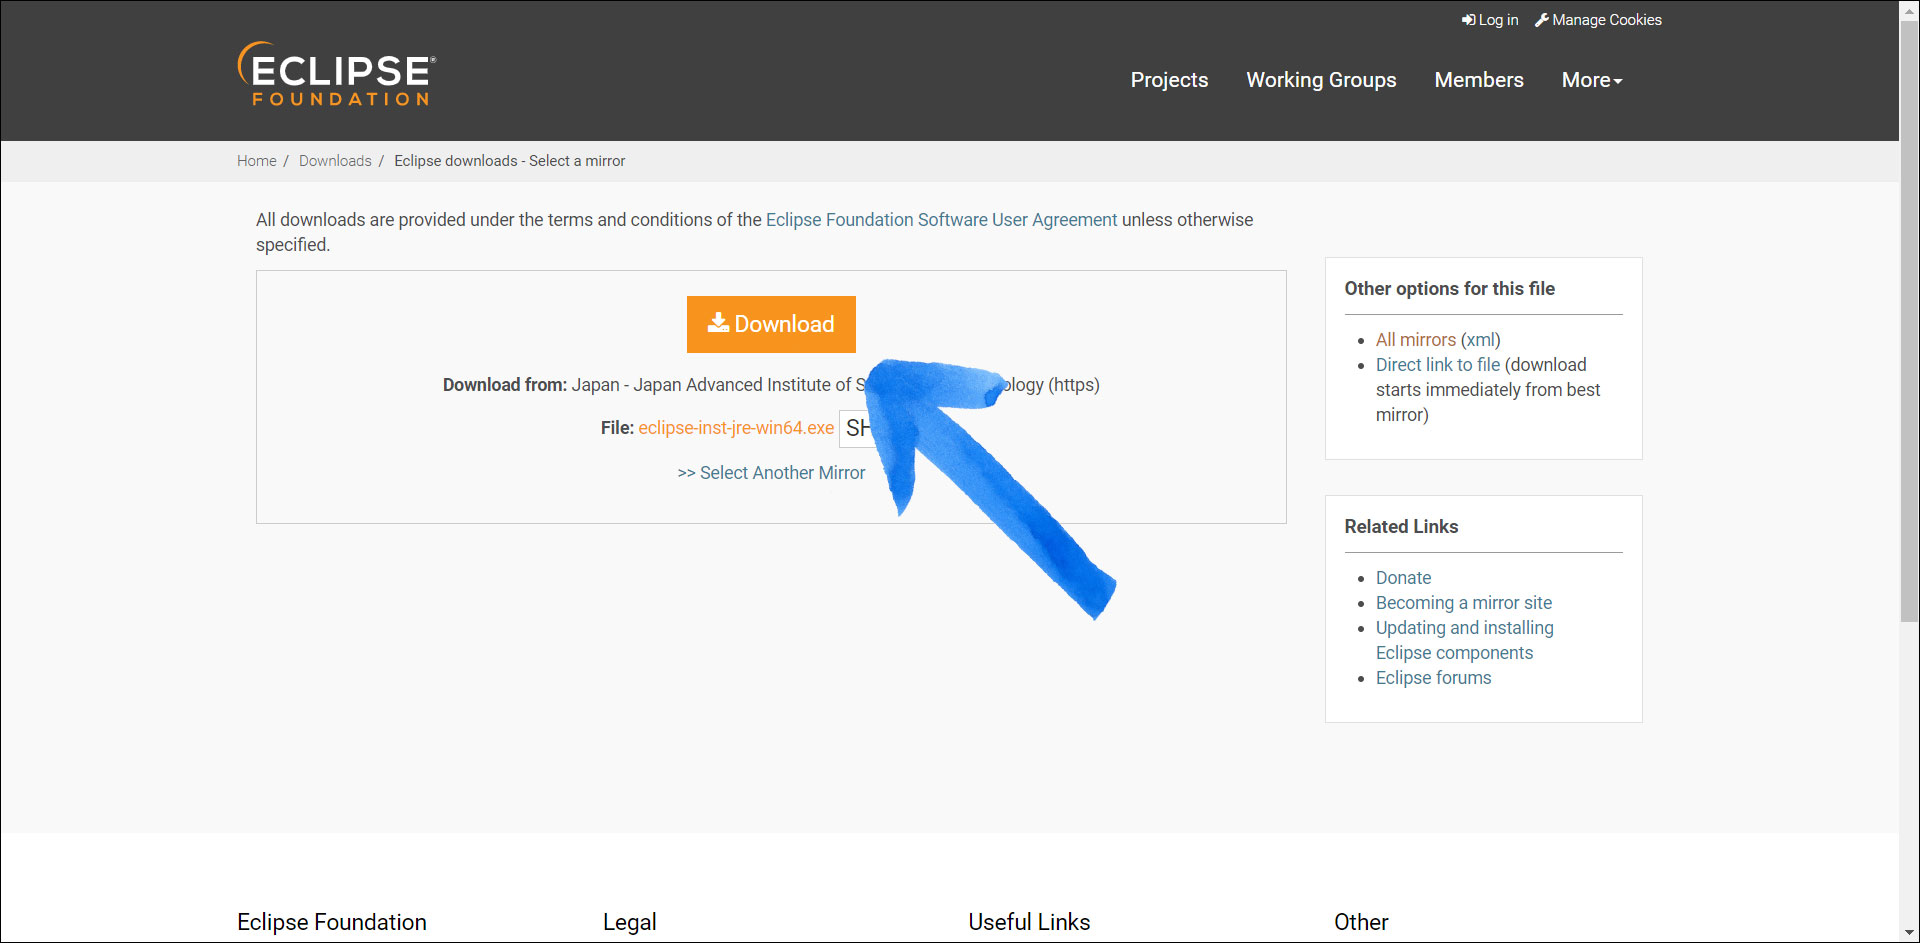
Task: Expand the More dropdown menu
Action: (x=1592, y=80)
